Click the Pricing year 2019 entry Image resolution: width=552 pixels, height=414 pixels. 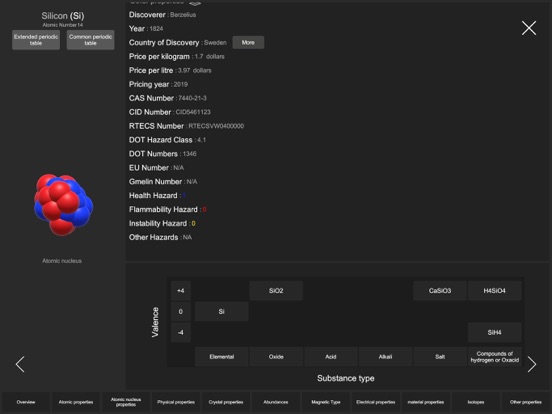158,84
